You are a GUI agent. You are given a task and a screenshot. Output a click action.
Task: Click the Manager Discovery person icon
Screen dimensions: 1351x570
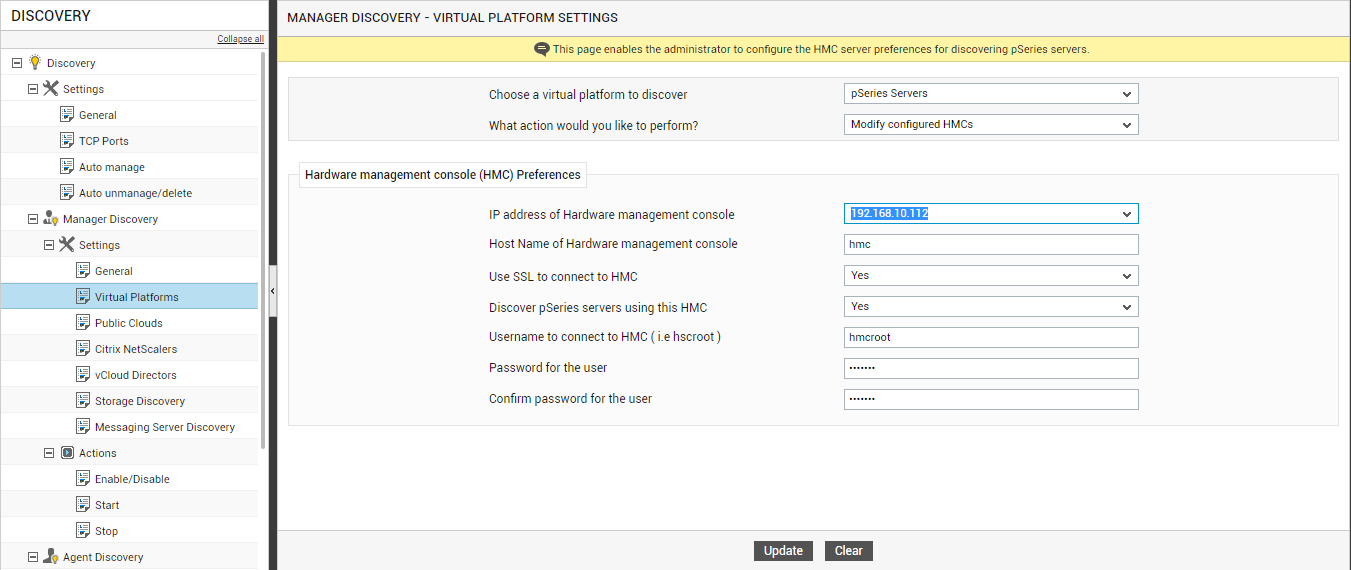point(51,218)
